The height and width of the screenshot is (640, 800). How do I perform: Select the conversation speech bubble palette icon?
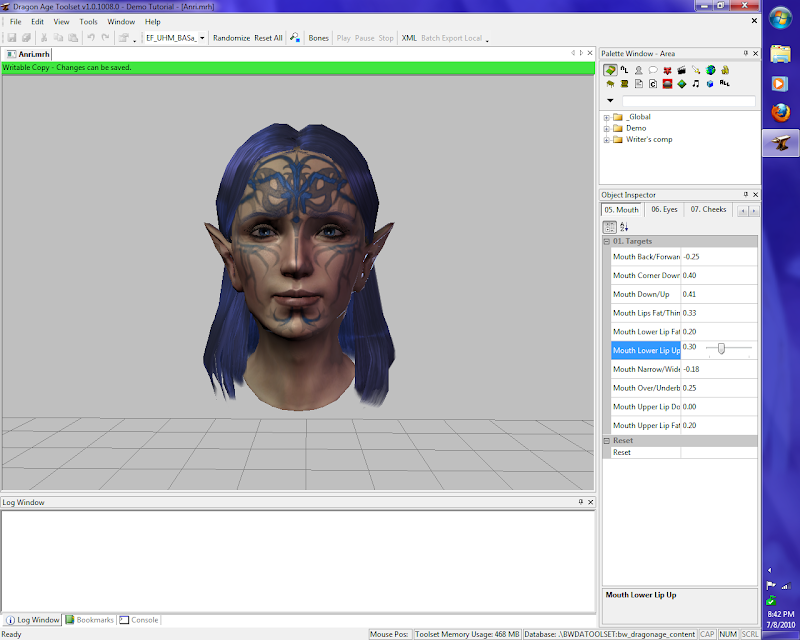(652, 70)
